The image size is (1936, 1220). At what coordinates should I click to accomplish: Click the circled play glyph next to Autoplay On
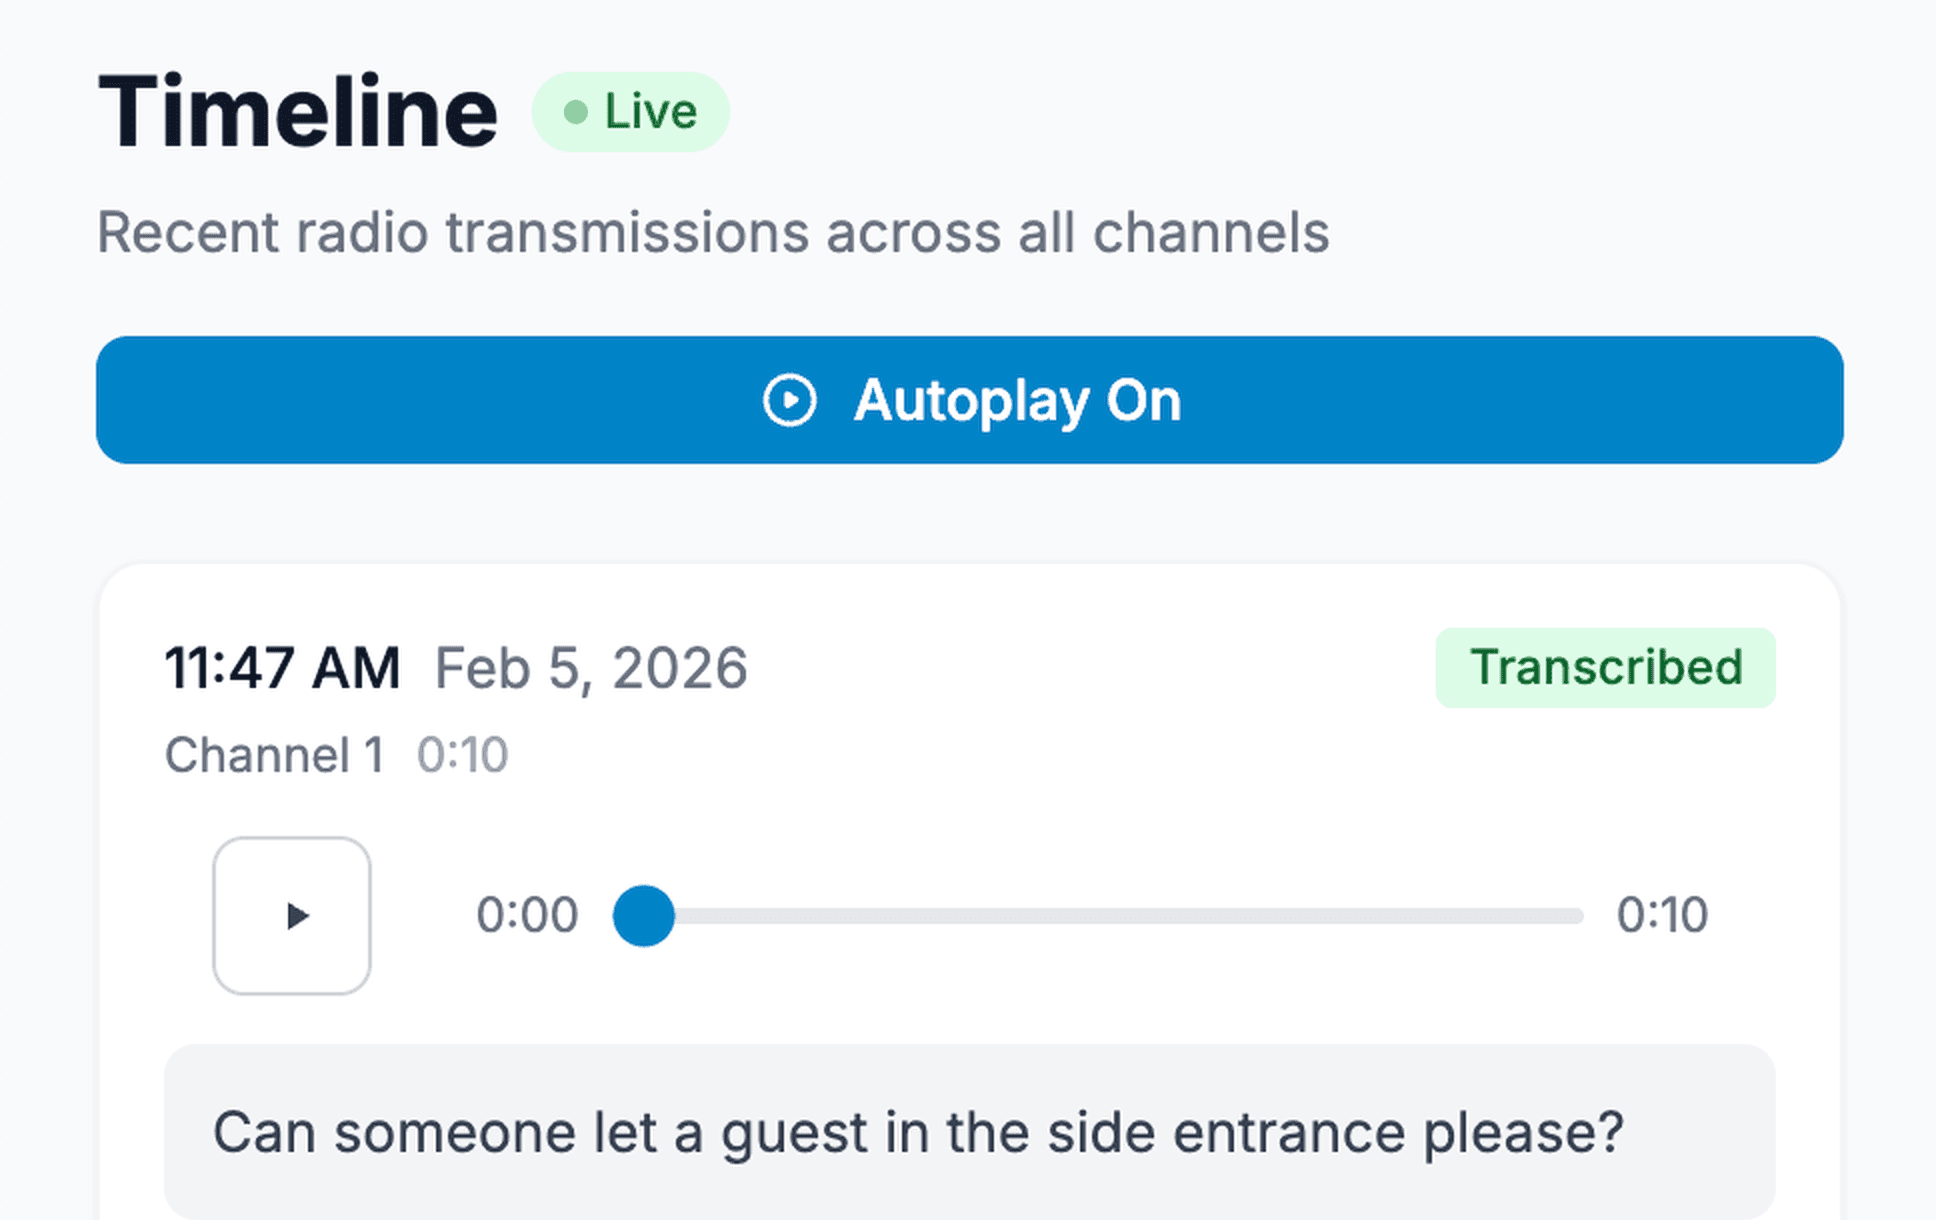coord(790,400)
